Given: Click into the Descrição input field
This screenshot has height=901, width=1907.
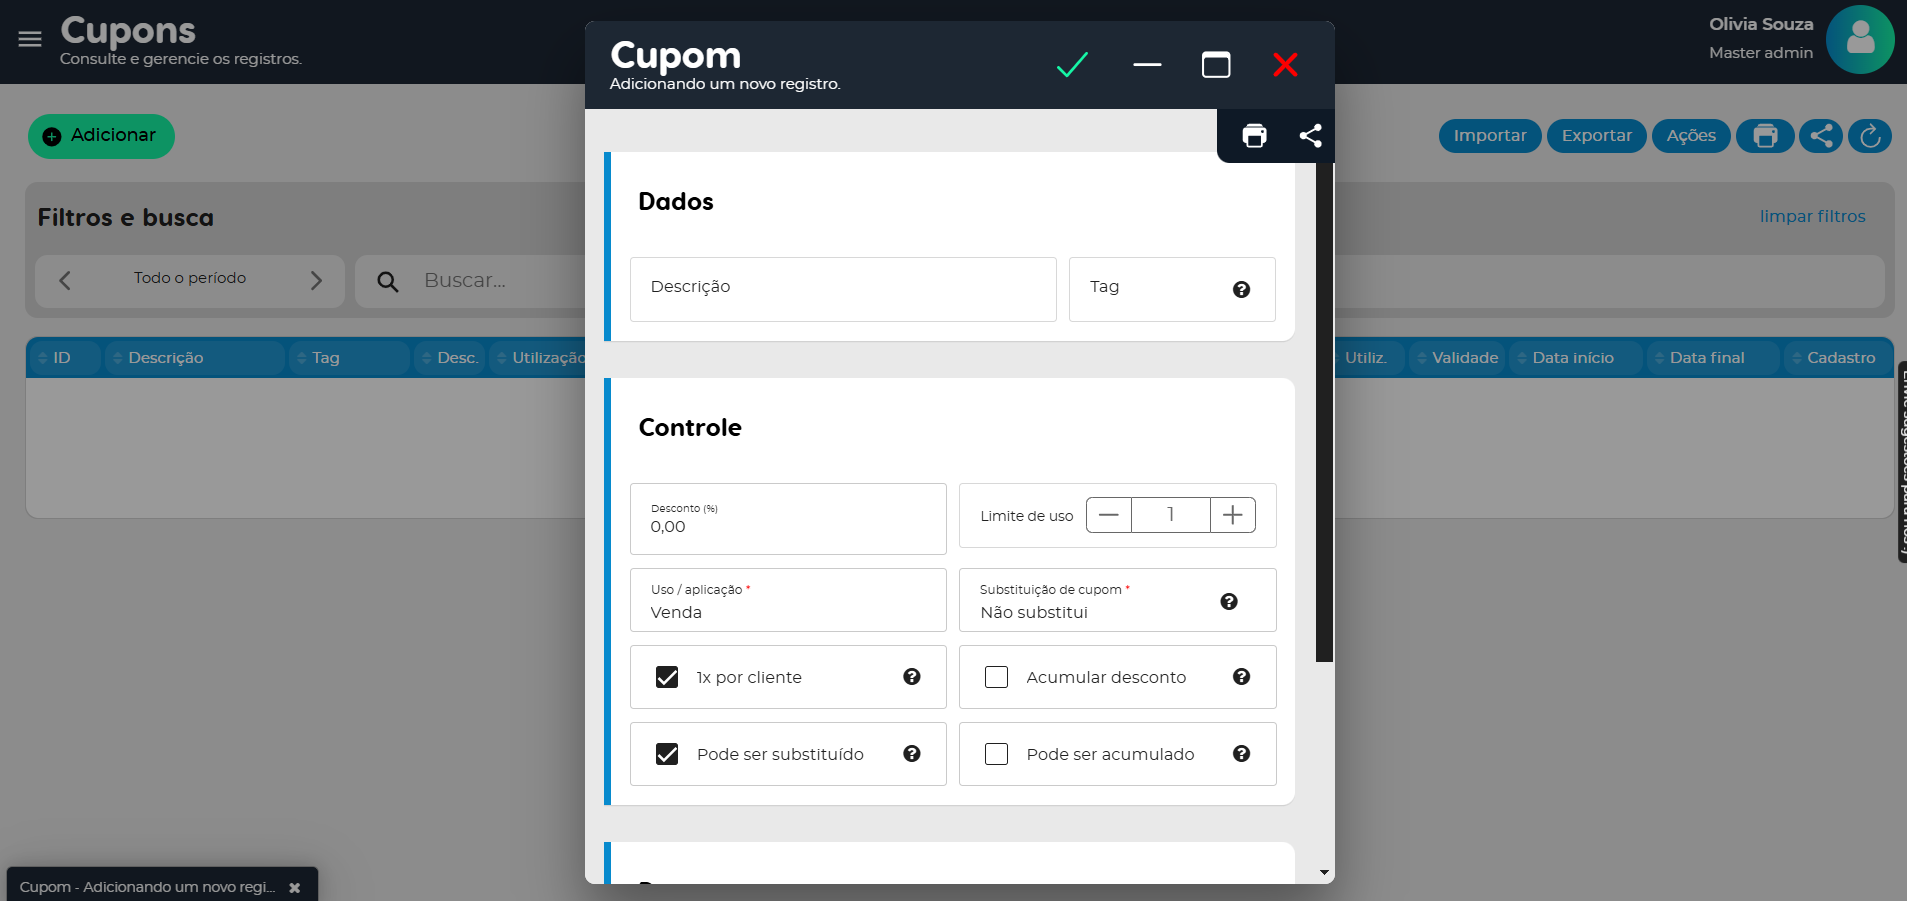Looking at the screenshot, I should (842, 289).
